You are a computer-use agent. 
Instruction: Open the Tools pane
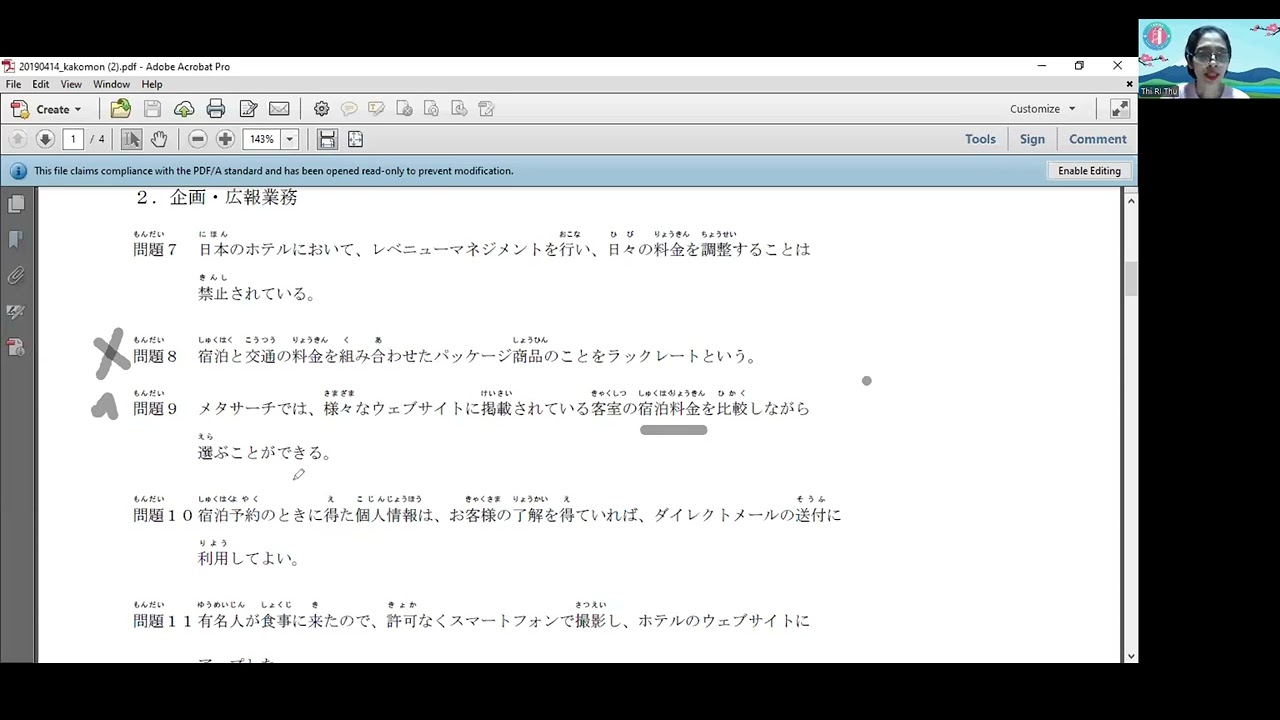pyautogui.click(x=980, y=139)
